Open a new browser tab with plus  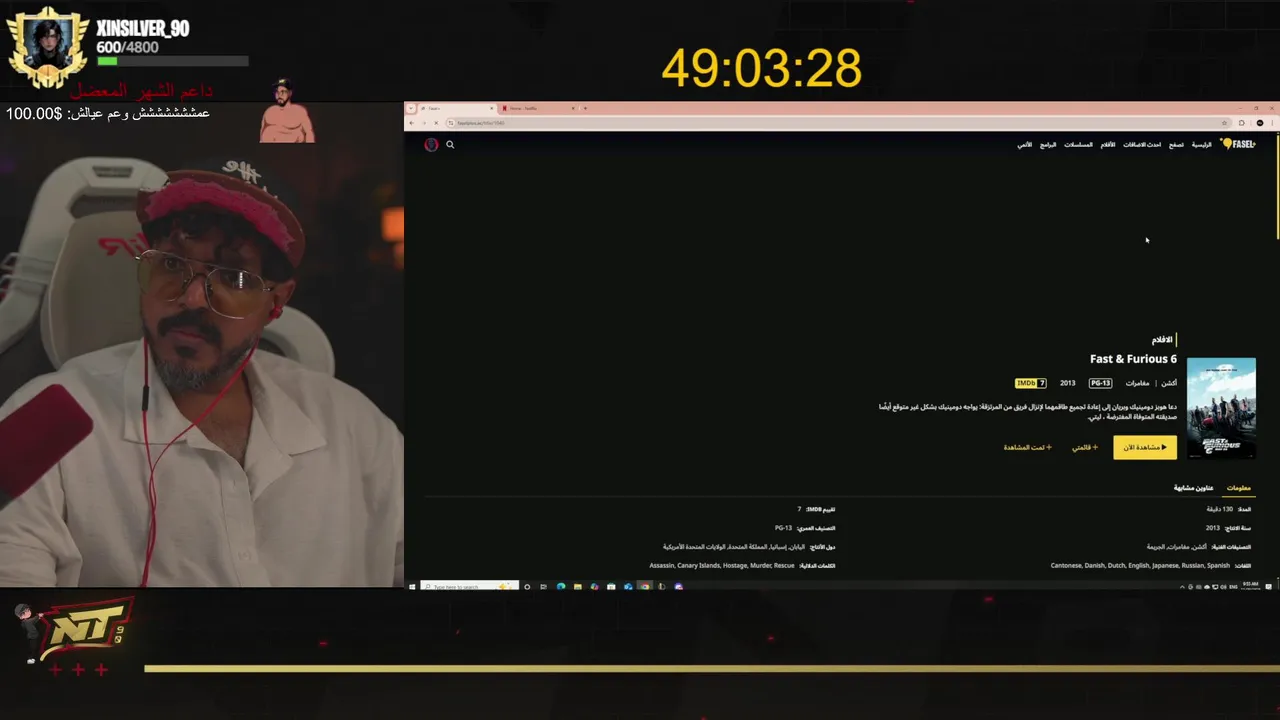(x=585, y=108)
